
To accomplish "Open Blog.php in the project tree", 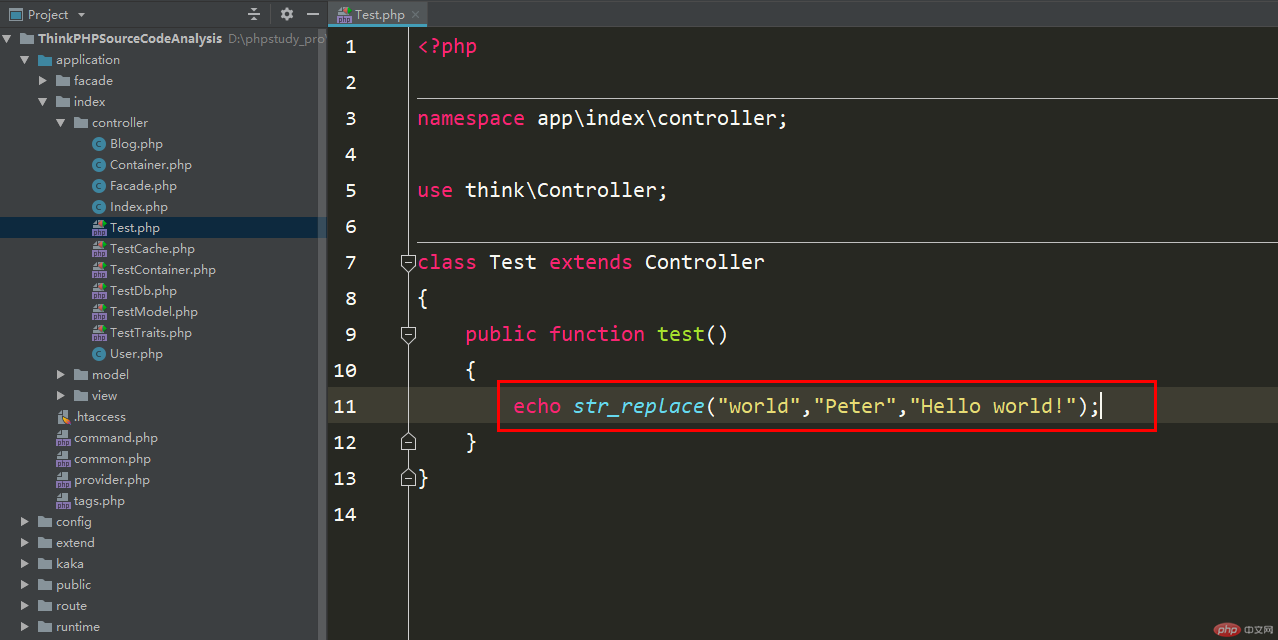I will click(x=136, y=143).
